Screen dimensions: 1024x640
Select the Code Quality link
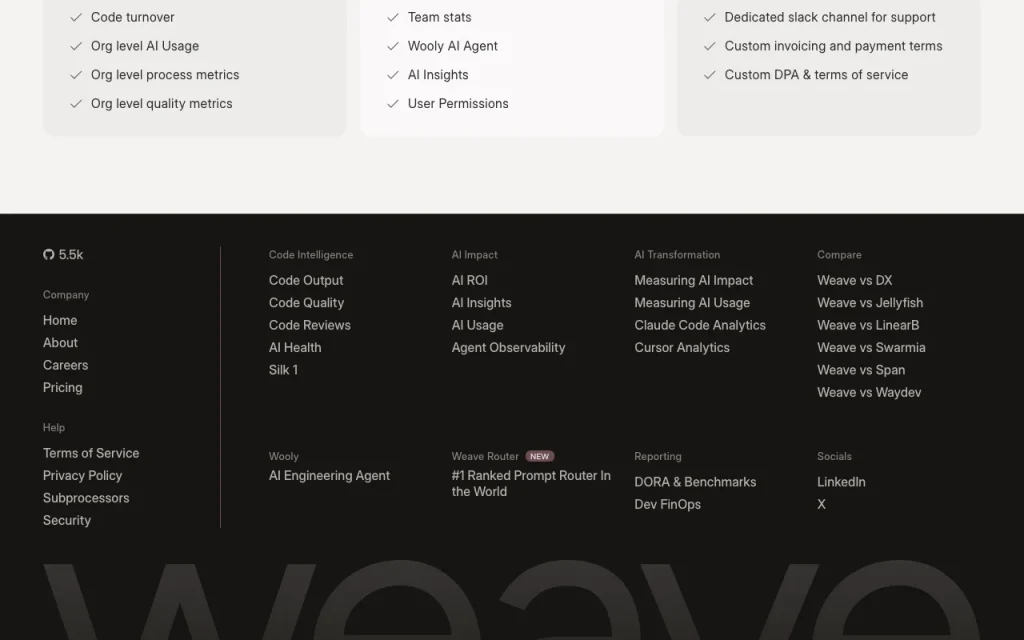(306, 303)
